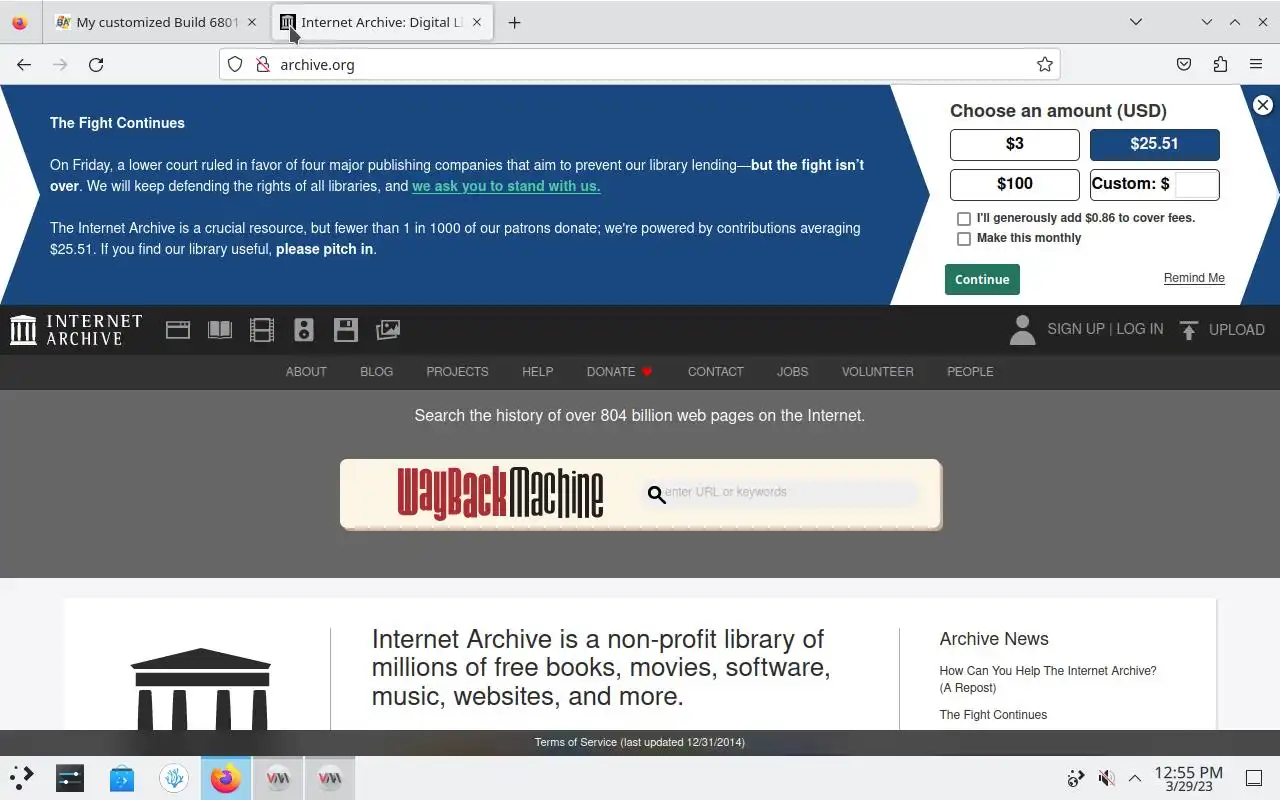The height and width of the screenshot is (800, 1280).
Task: Open the ABOUT menu item
Action: tap(306, 372)
